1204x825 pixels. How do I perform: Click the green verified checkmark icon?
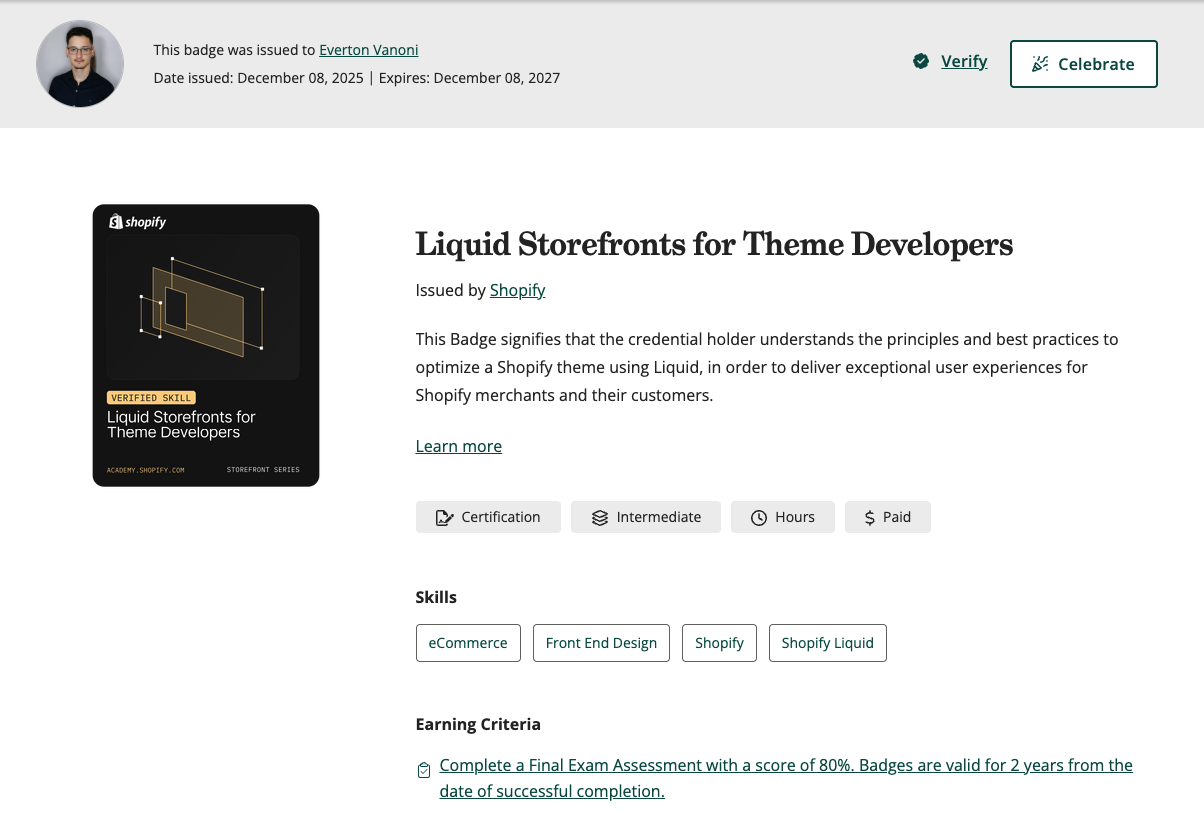coord(921,61)
